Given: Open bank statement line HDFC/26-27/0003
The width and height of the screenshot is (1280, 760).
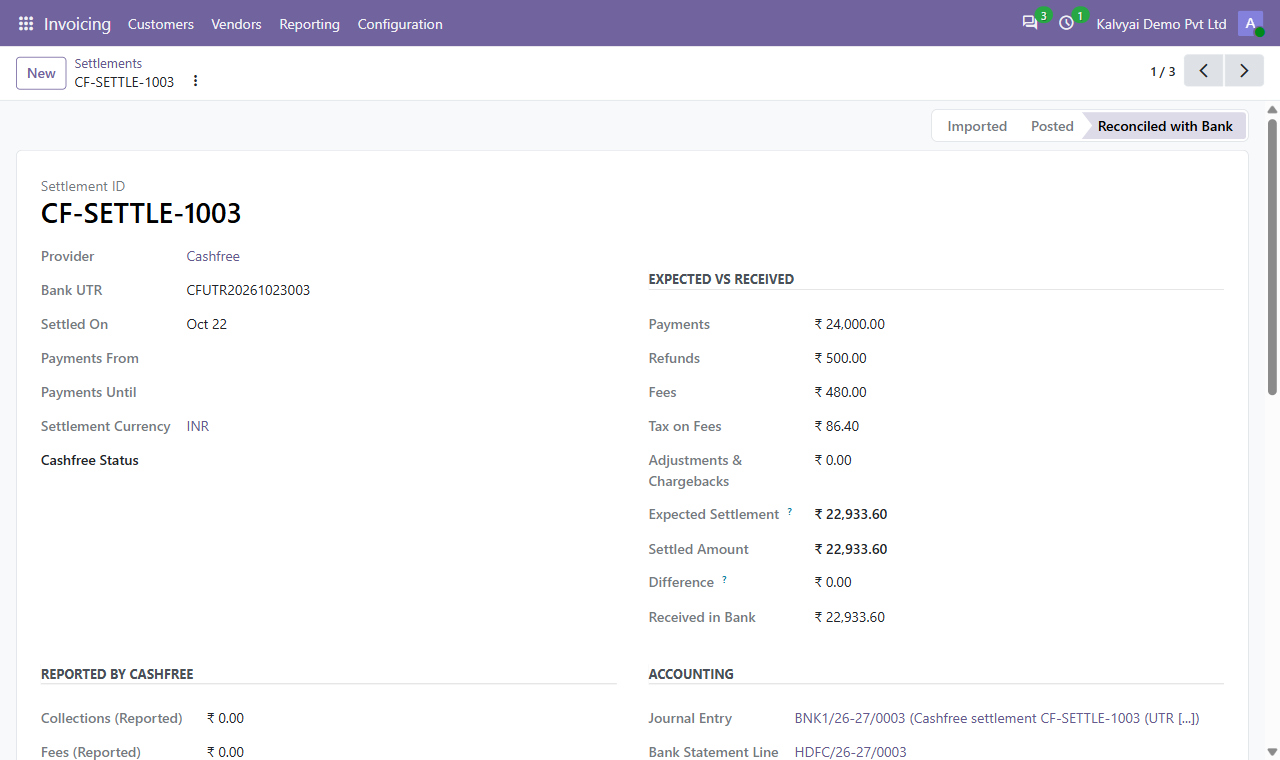Looking at the screenshot, I should [x=851, y=752].
